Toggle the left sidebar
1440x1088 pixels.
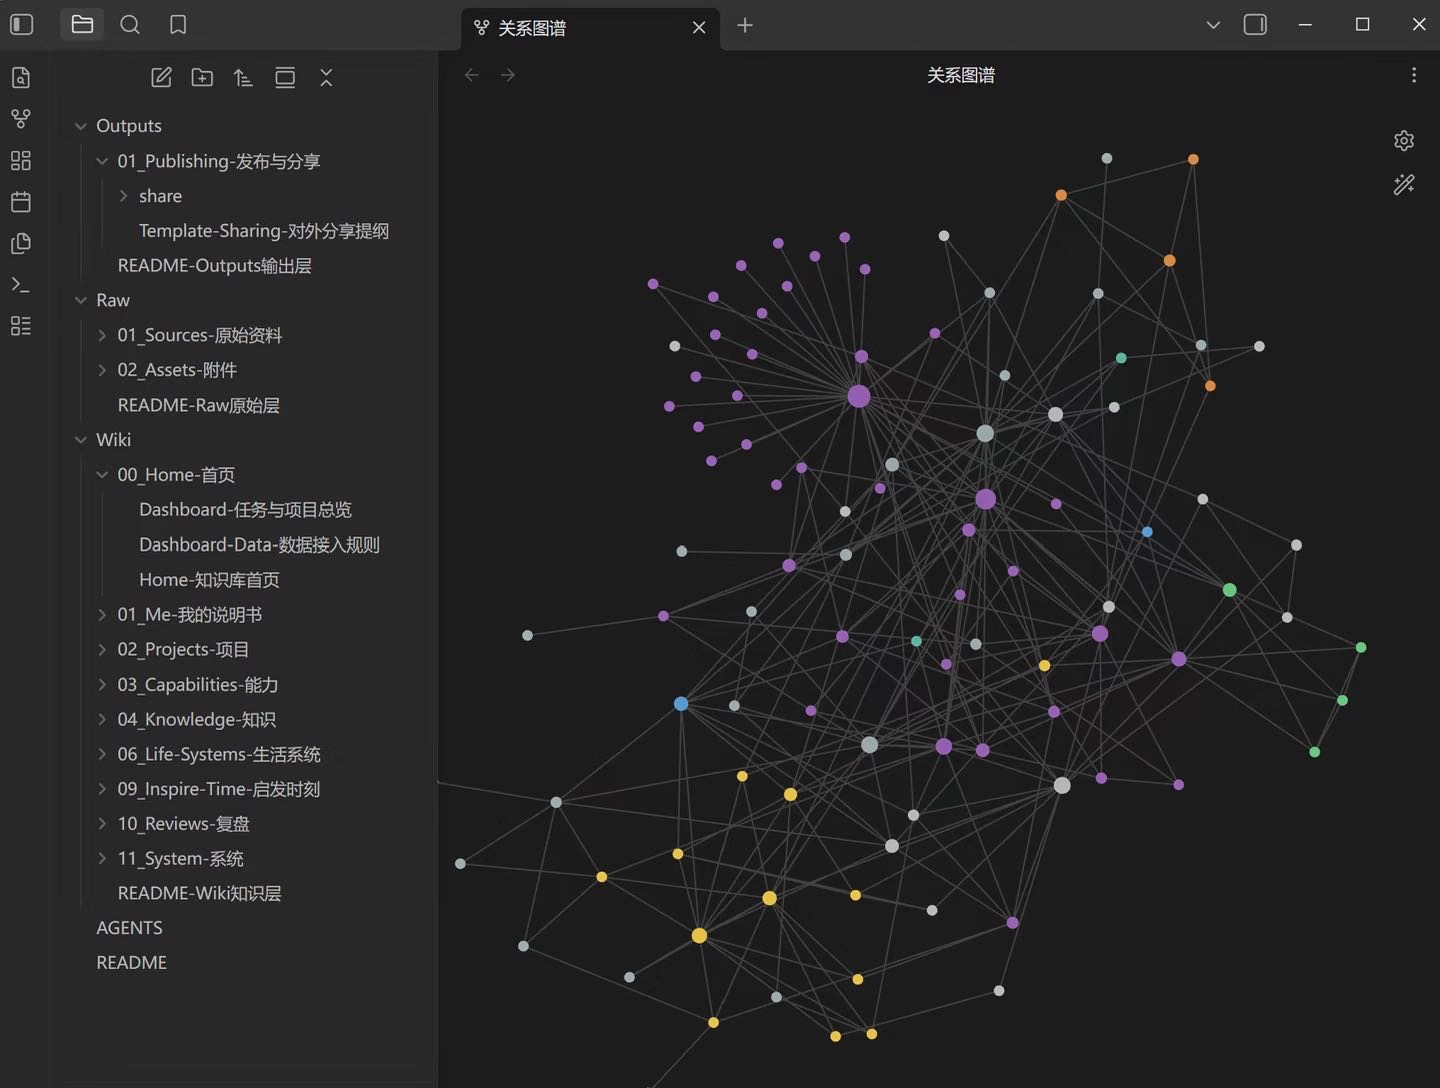22,25
